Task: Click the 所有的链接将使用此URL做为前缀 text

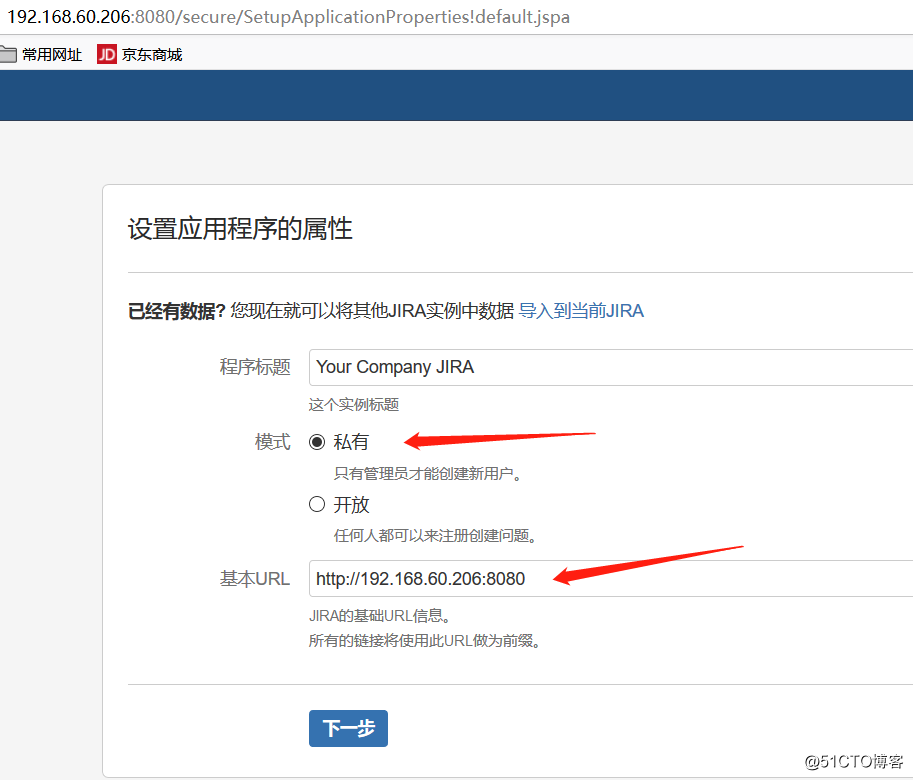Action: [x=424, y=641]
